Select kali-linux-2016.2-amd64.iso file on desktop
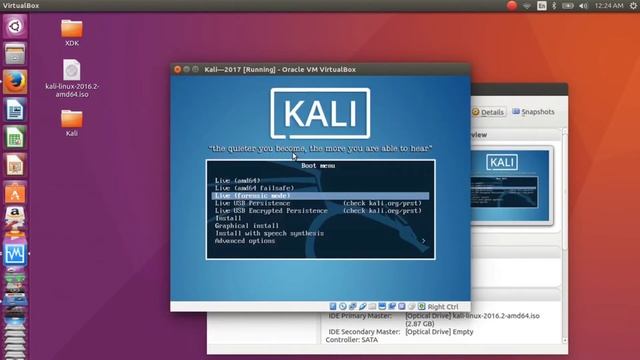640x360 pixels. (72, 78)
